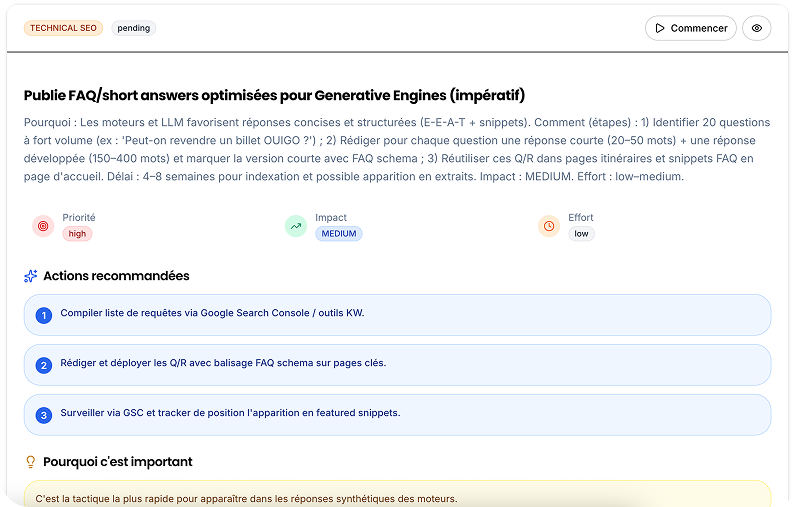Click the number 1 step circle
This screenshot has height=507, width=800.
(x=43, y=315)
